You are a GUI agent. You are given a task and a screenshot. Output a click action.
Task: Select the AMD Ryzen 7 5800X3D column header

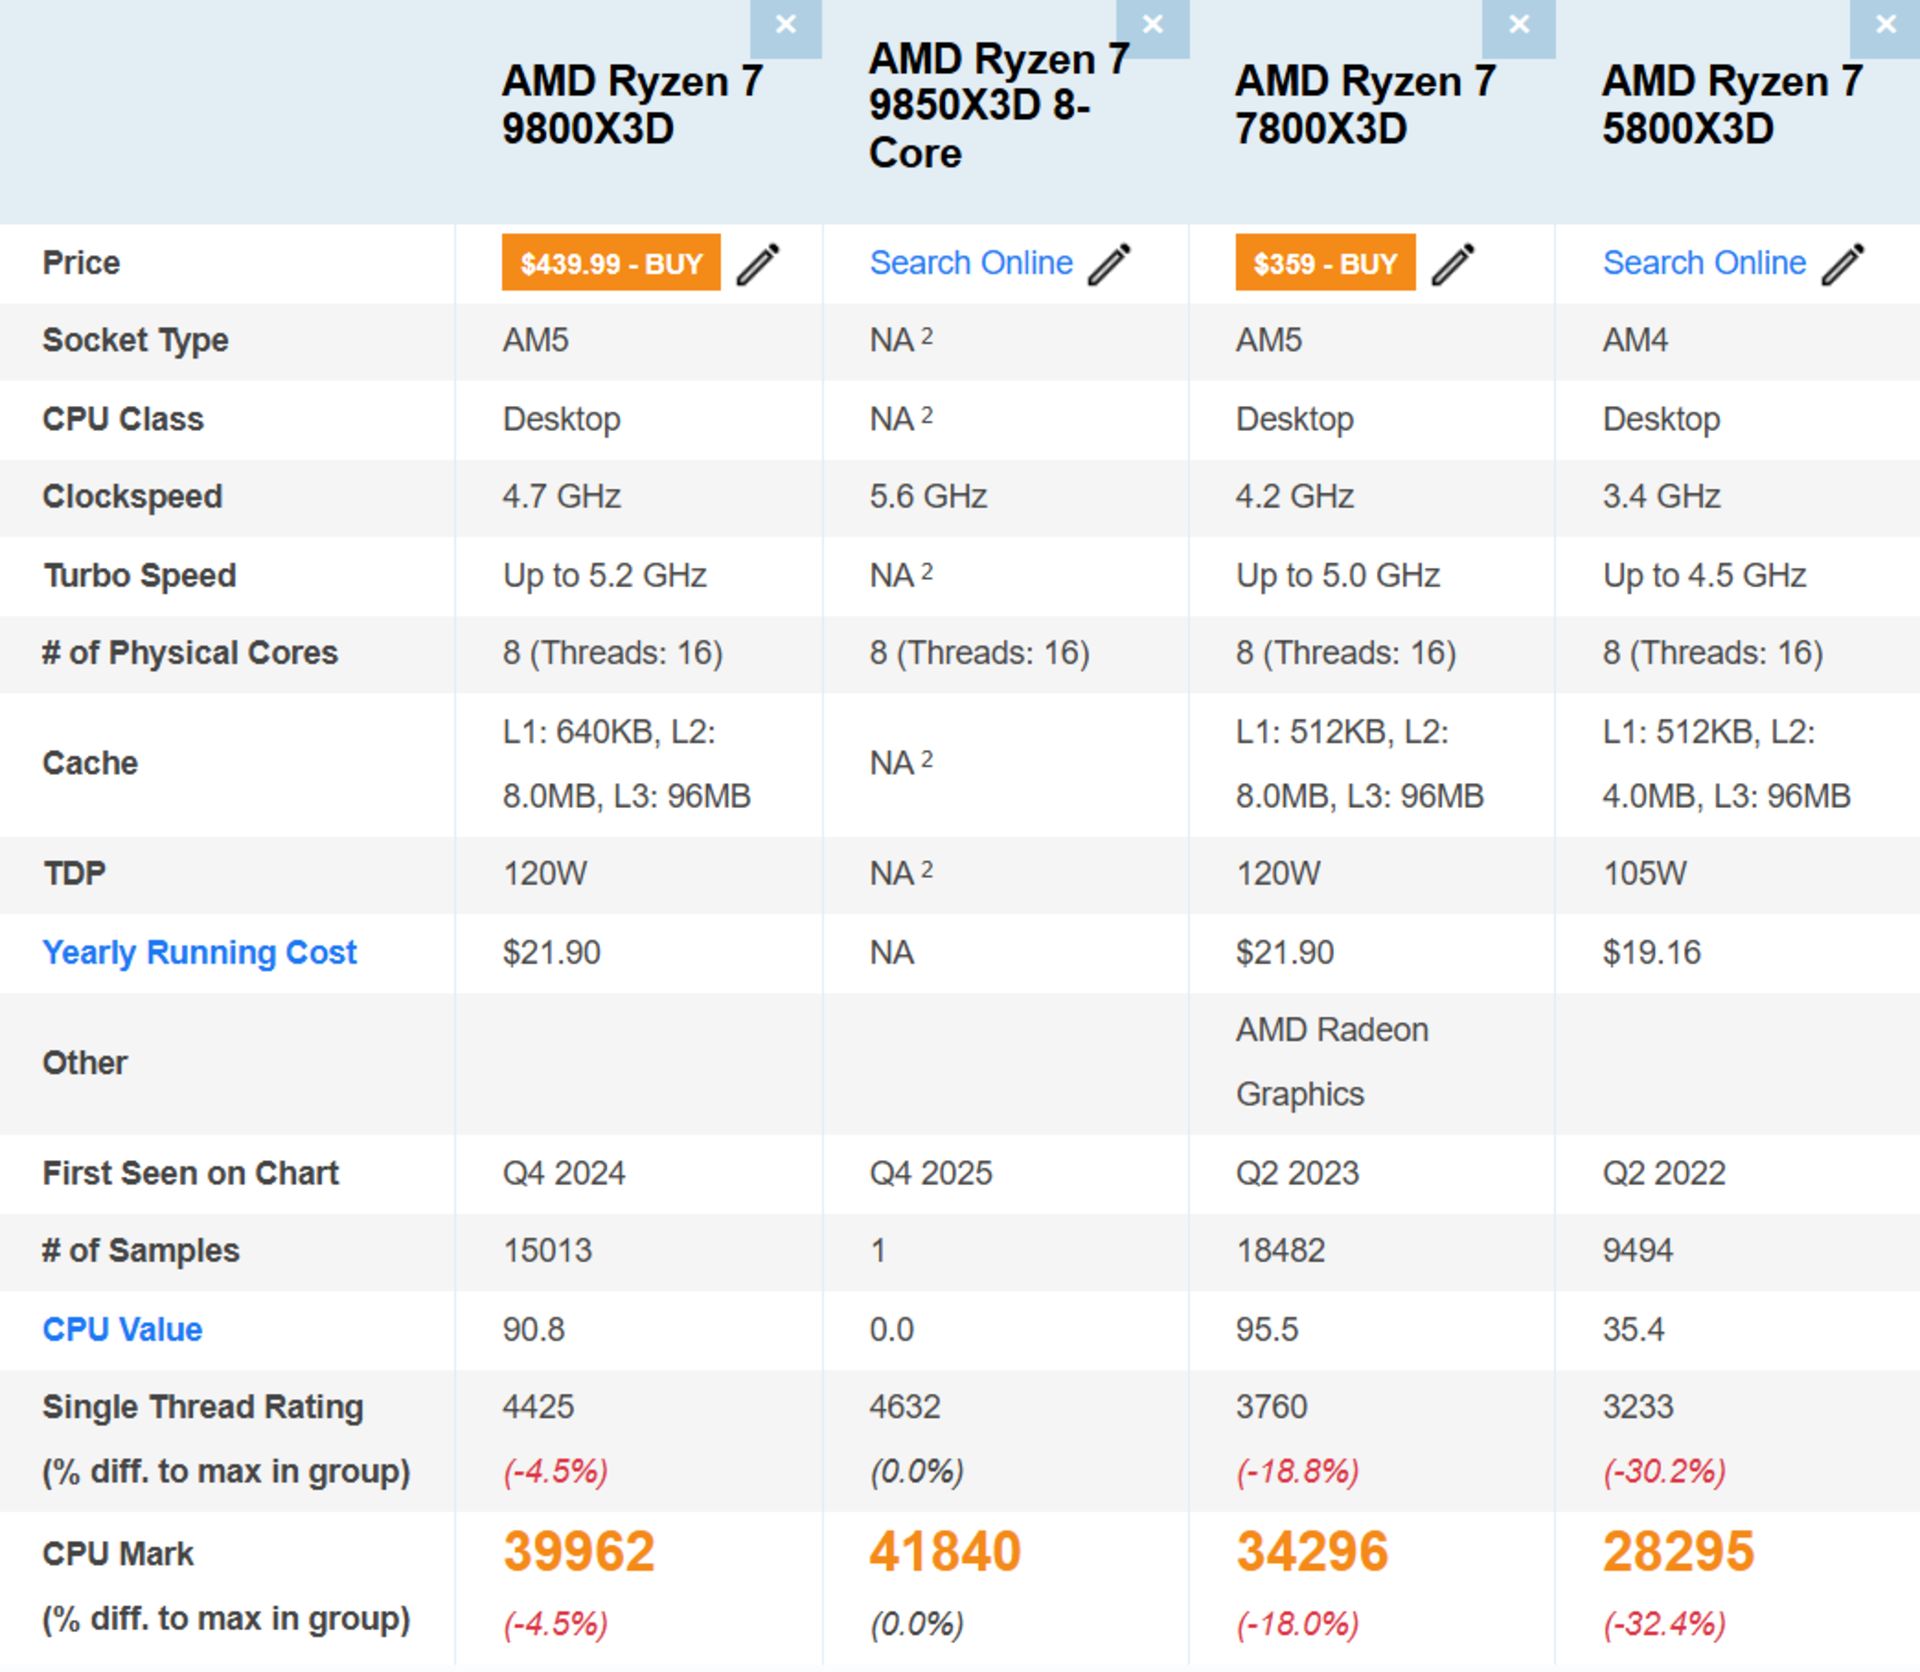(1732, 103)
